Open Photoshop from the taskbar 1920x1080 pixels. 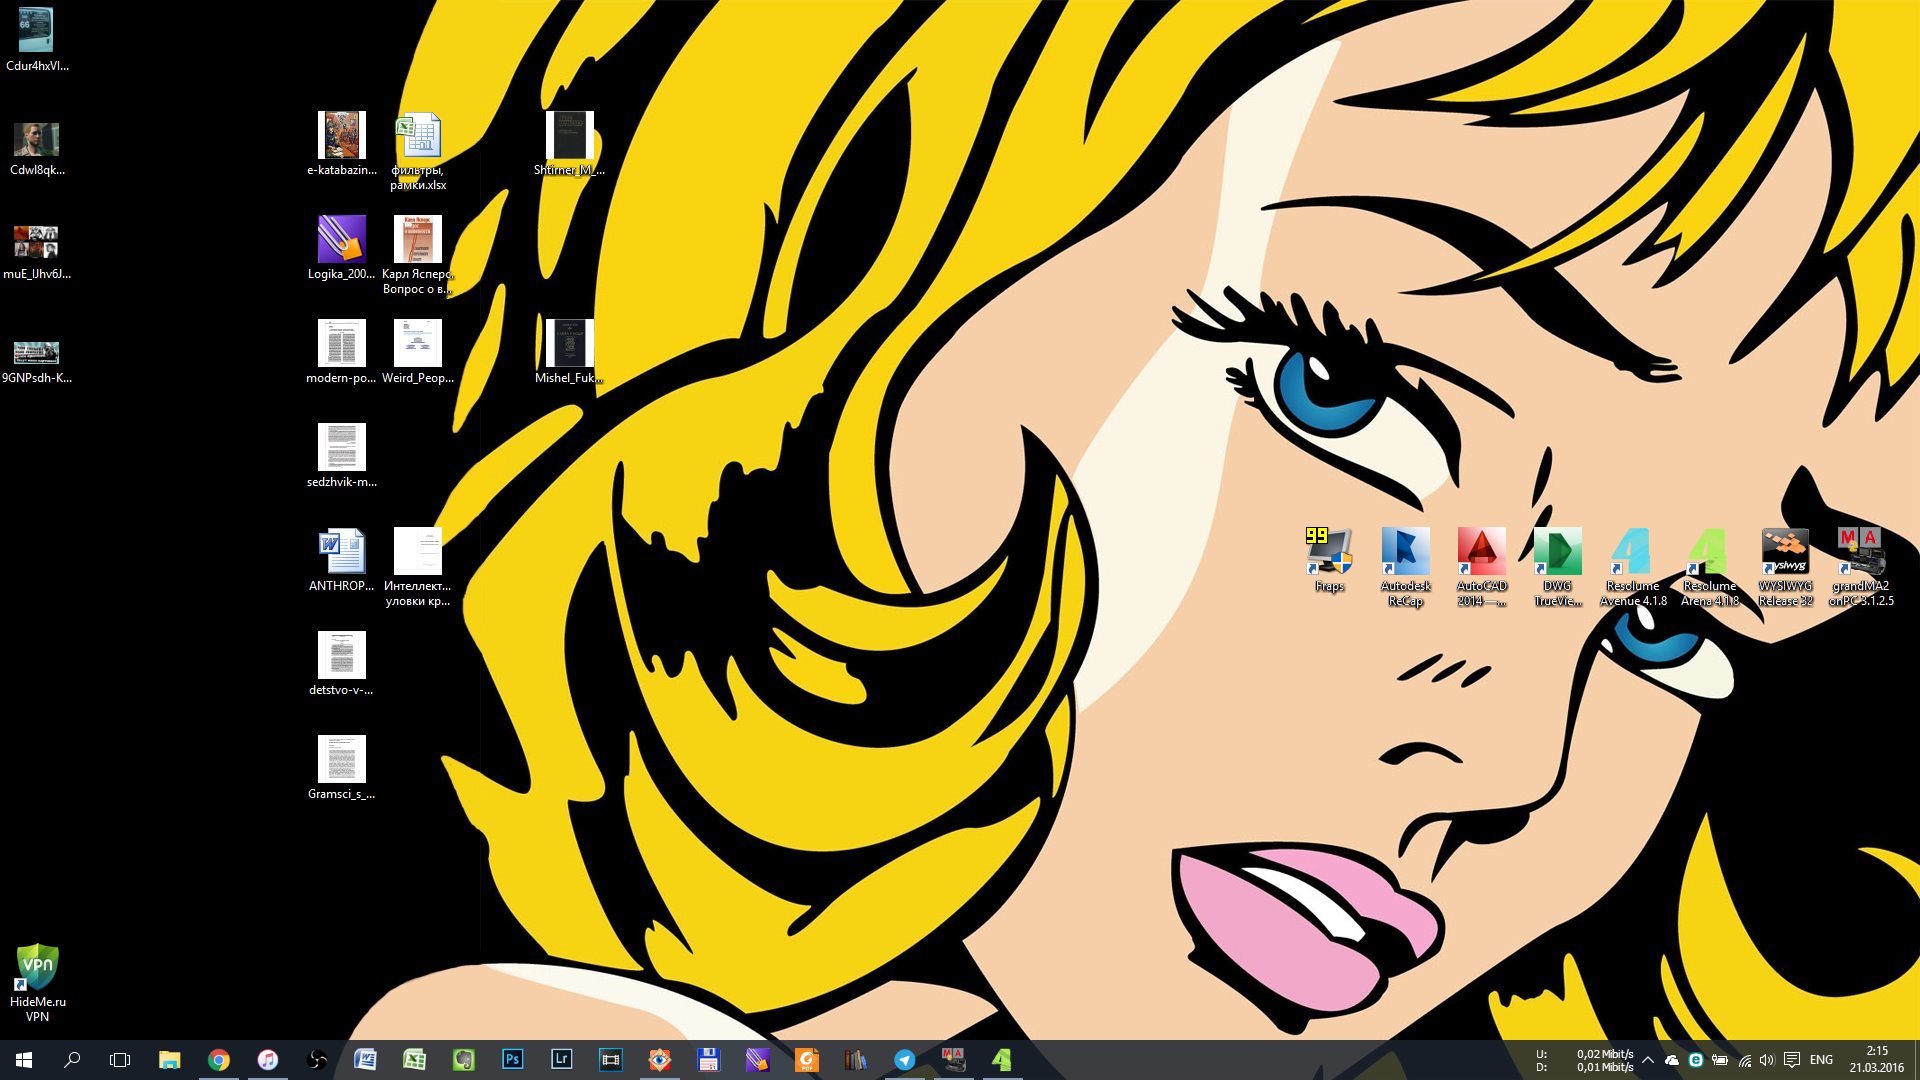pyautogui.click(x=513, y=1059)
